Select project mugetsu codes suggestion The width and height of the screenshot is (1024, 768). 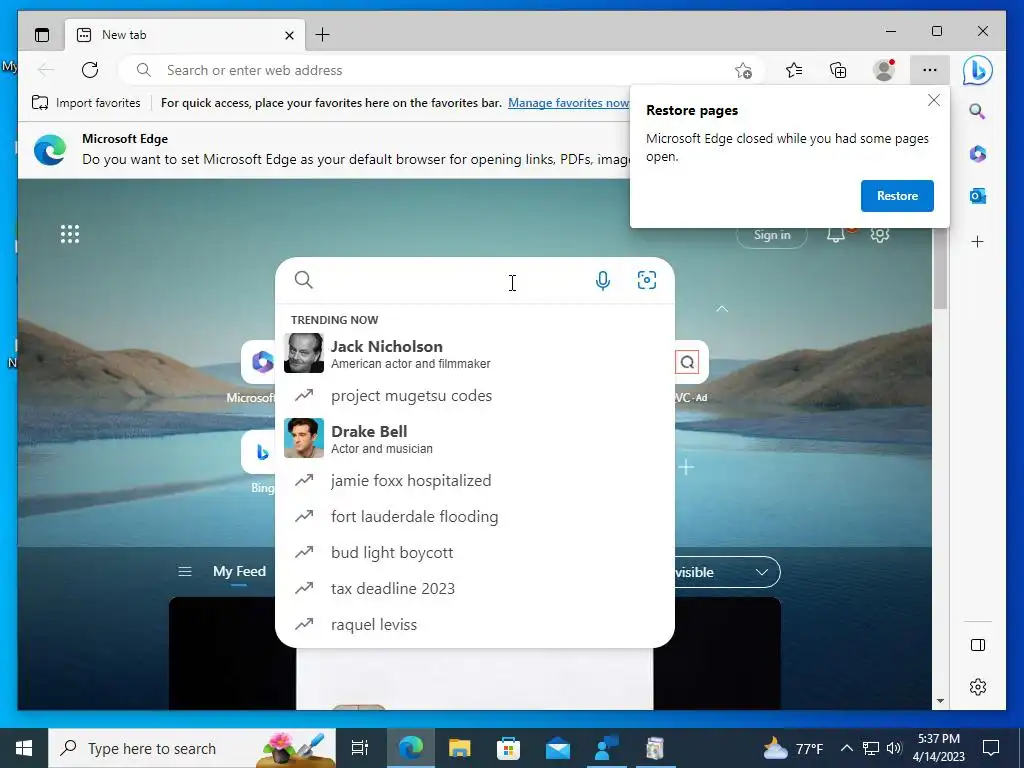475,396
